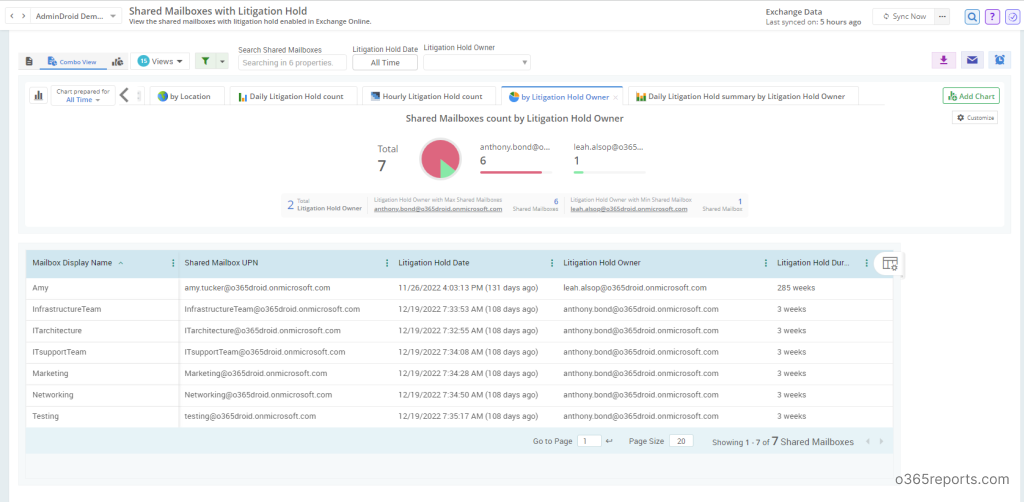This screenshot has height=502, width=1024.
Task: Open Mailbox Display Name column menu dots
Action: (x=173, y=263)
